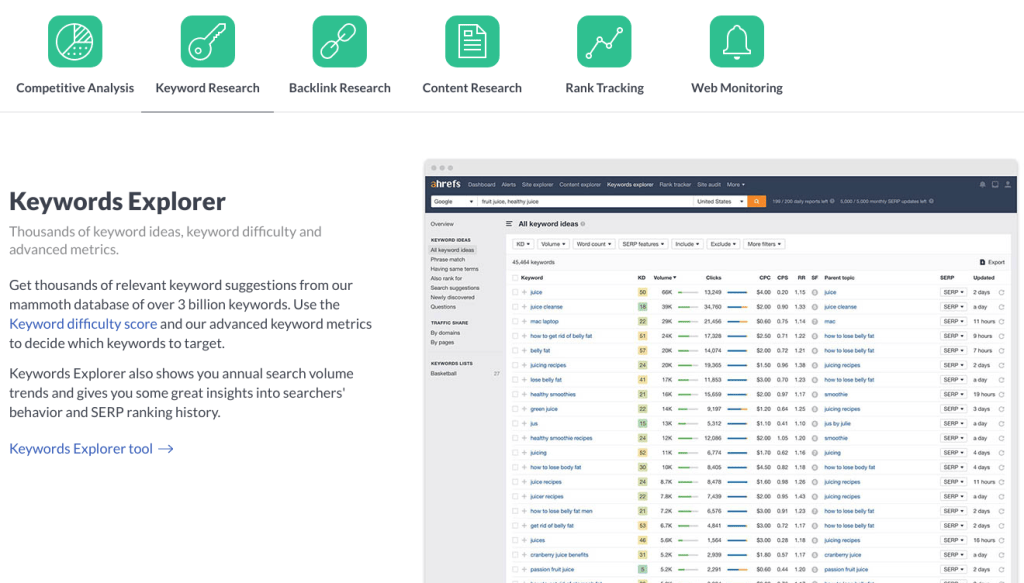Click the ahrefs logo in the app header

(x=445, y=184)
